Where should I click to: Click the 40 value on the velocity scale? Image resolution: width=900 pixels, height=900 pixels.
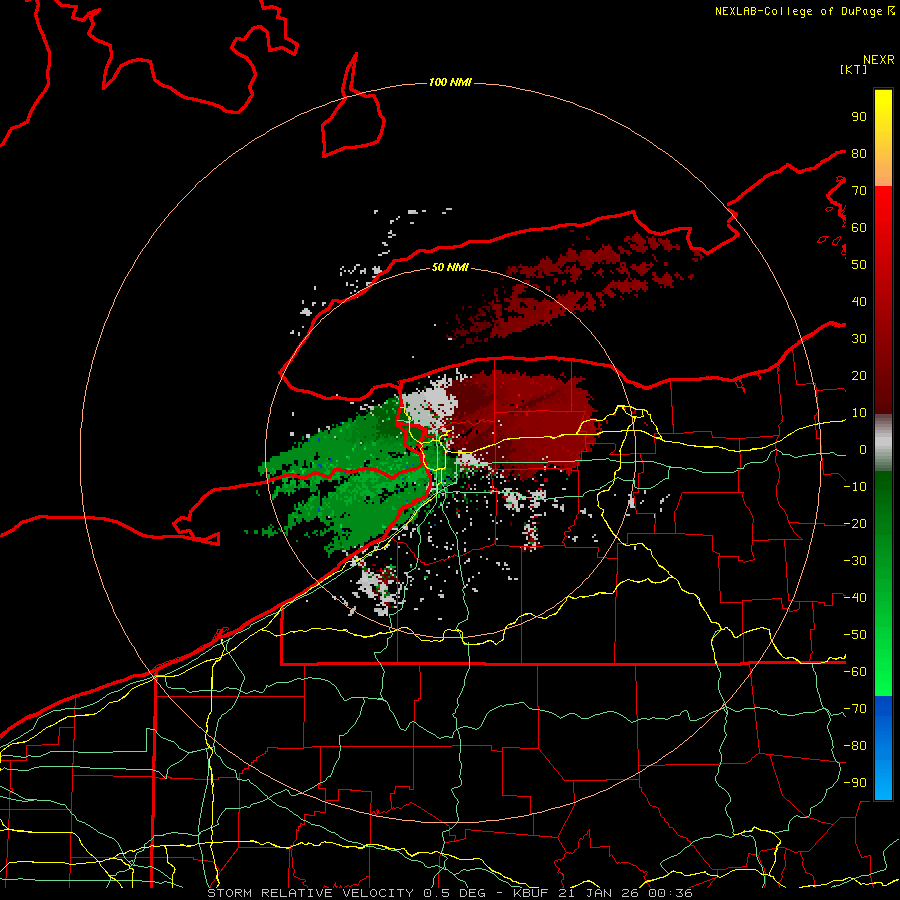859,302
